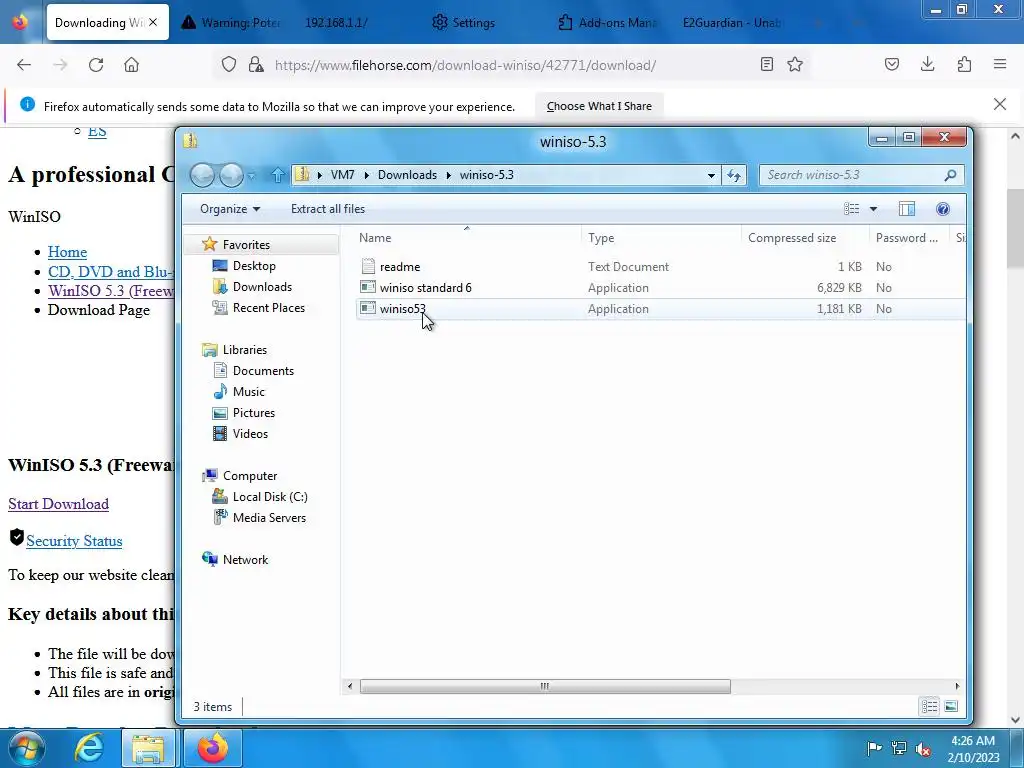The height and width of the screenshot is (768, 1024).
Task: Select VM7 in the breadcrumb path
Action: pyautogui.click(x=342, y=175)
